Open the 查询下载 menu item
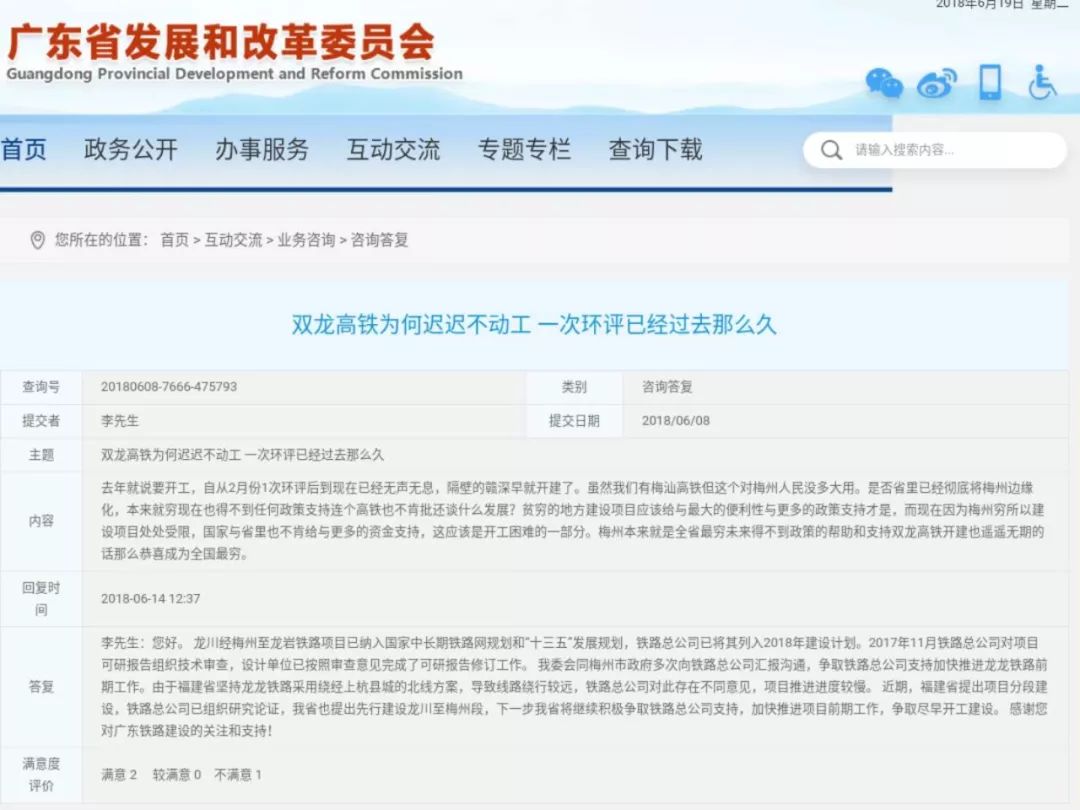The height and width of the screenshot is (810, 1080). pos(654,148)
